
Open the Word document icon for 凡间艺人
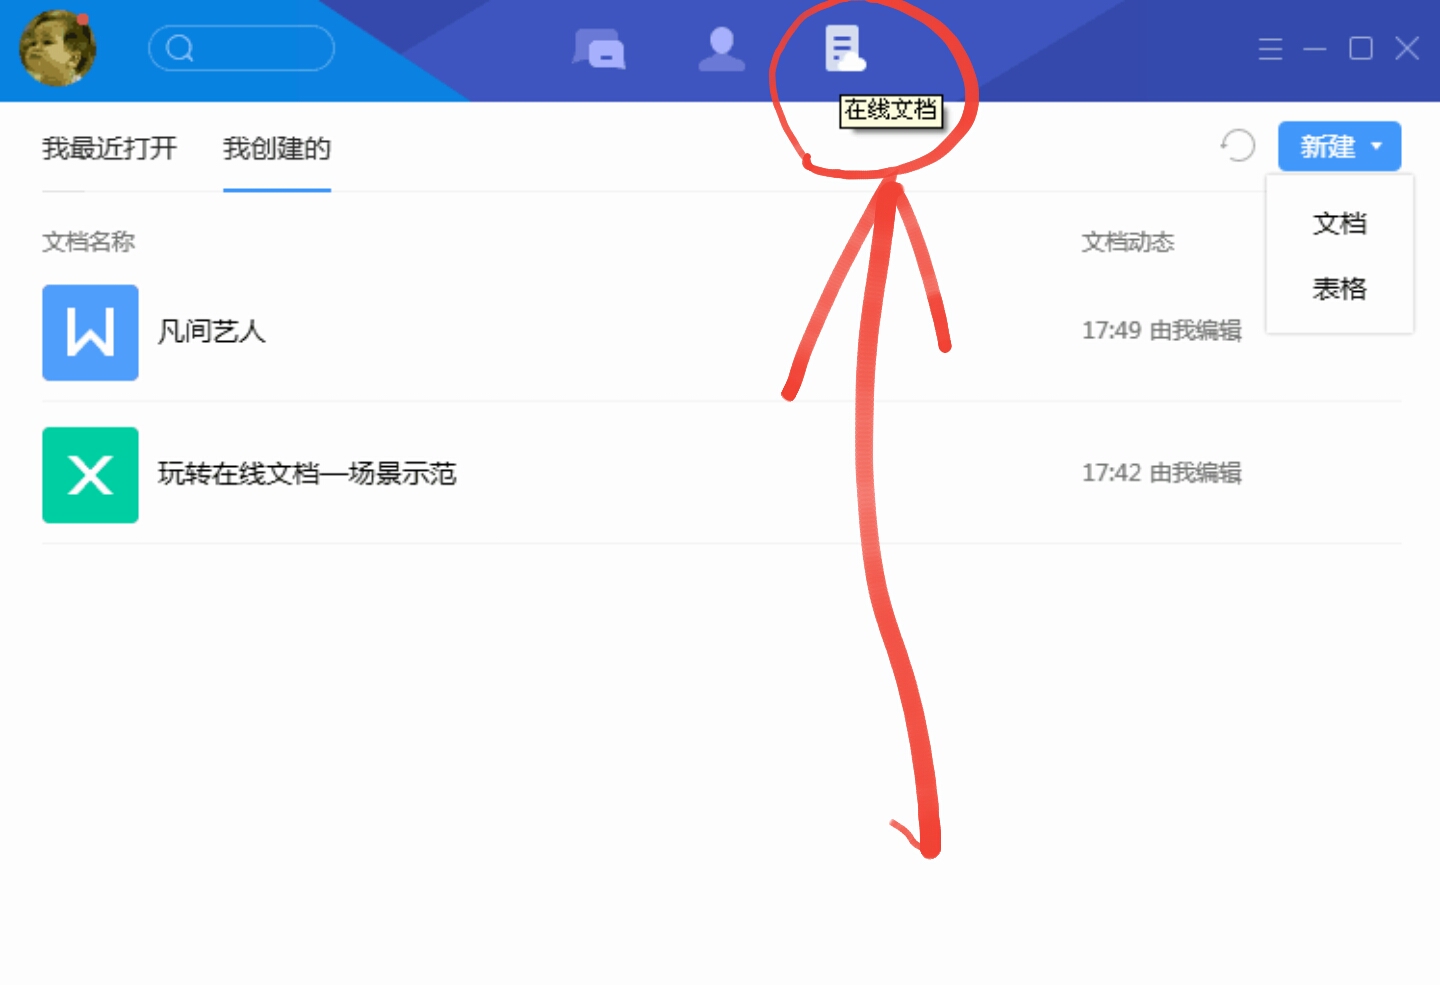pos(90,333)
